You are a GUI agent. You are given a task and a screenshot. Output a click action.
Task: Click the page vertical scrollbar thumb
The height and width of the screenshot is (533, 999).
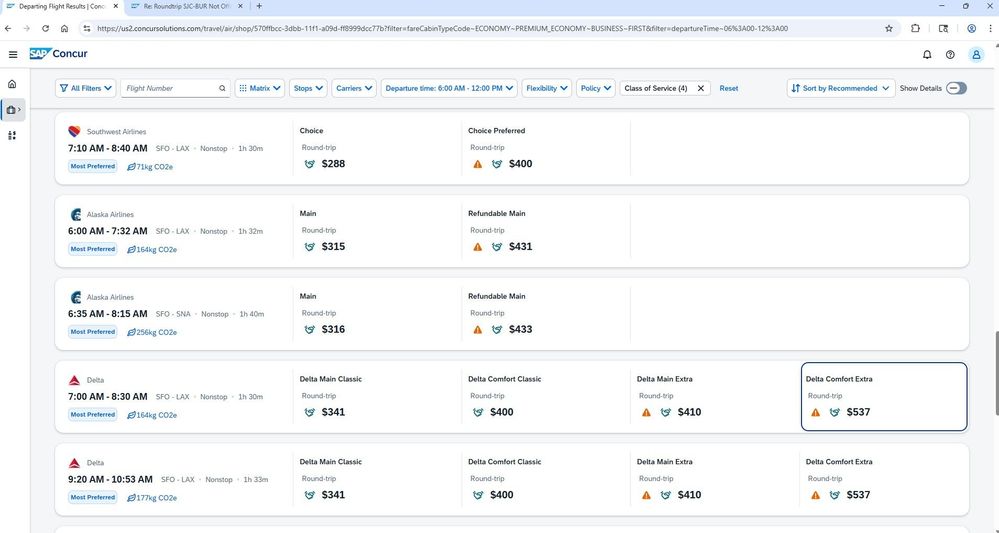click(x=996, y=373)
